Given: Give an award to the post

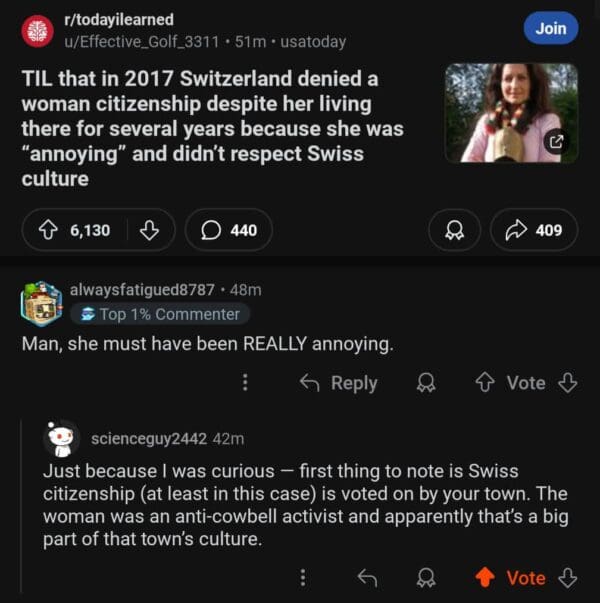Looking at the screenshot, I should point(452,230).
